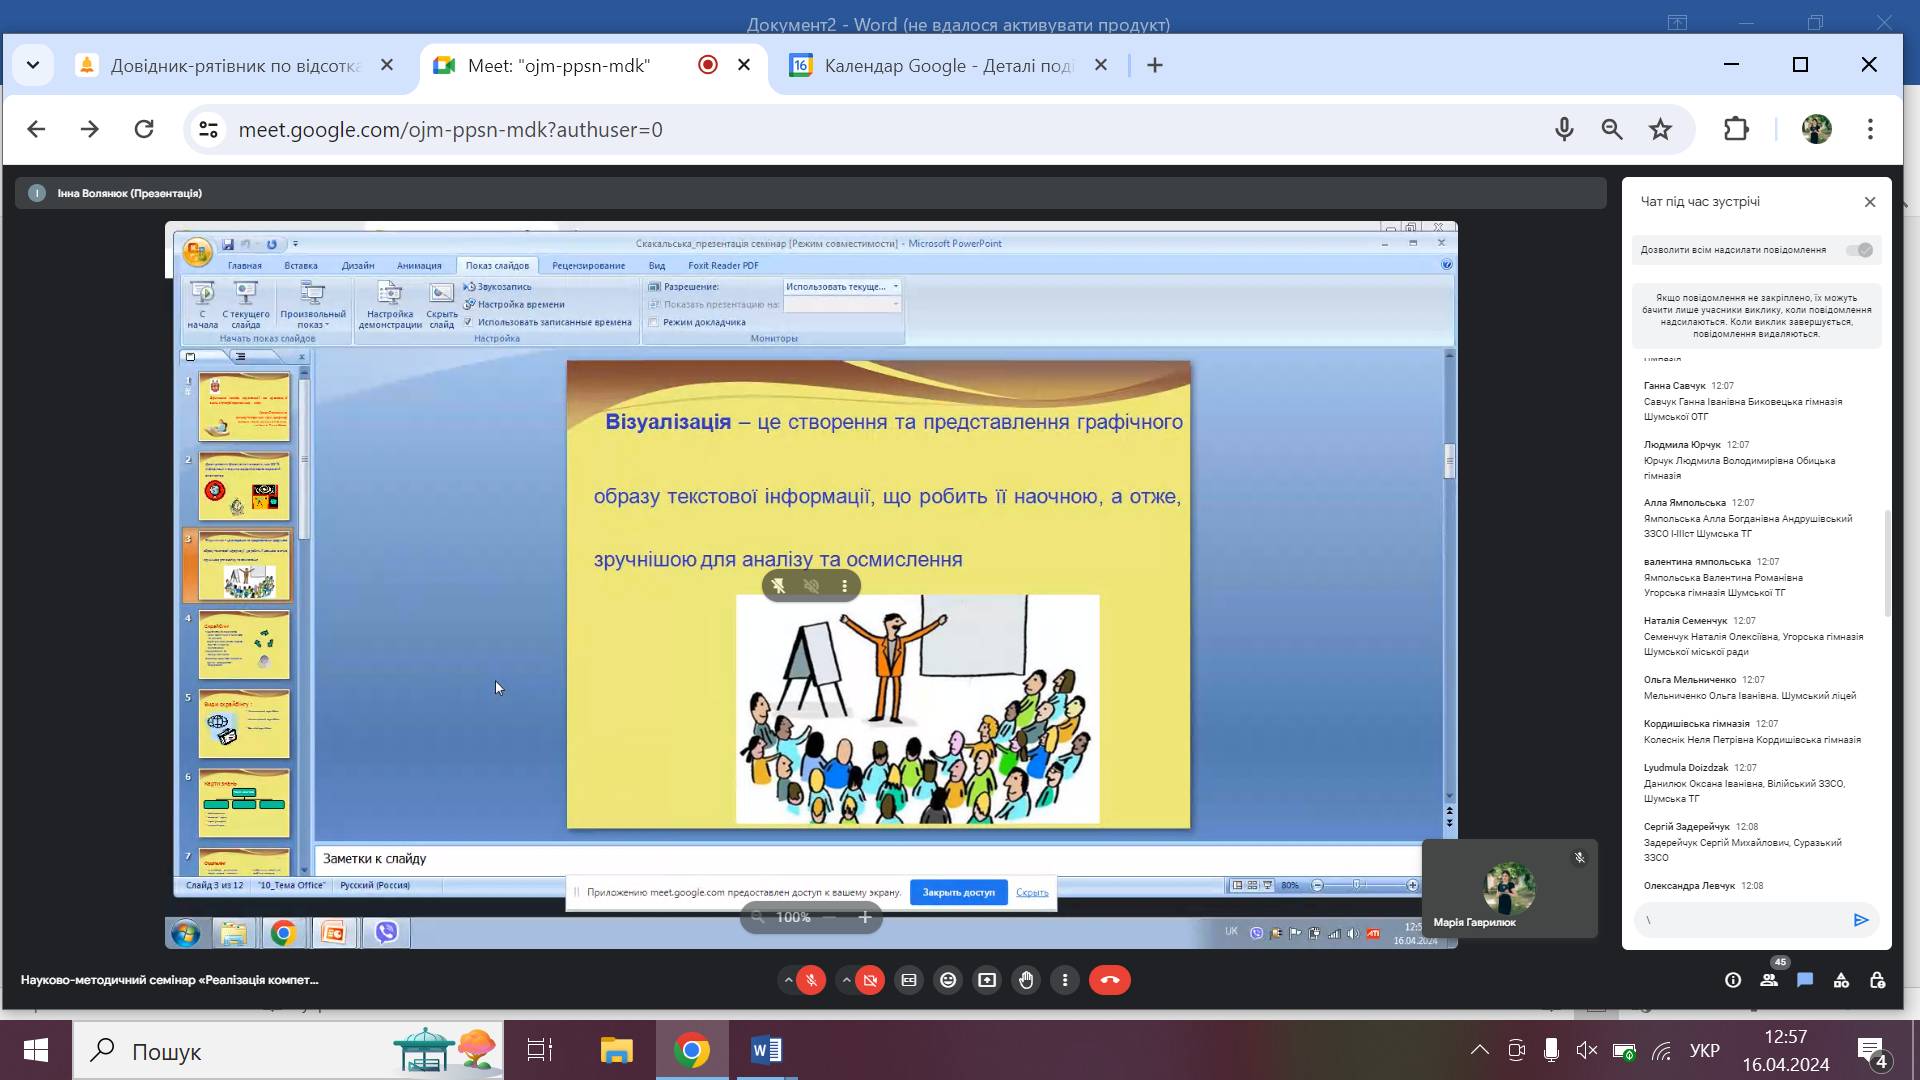The height and width of the screenshot is (1080, 1920).
Task: Go forward in Chrome
Action: (x=90, y=129)
